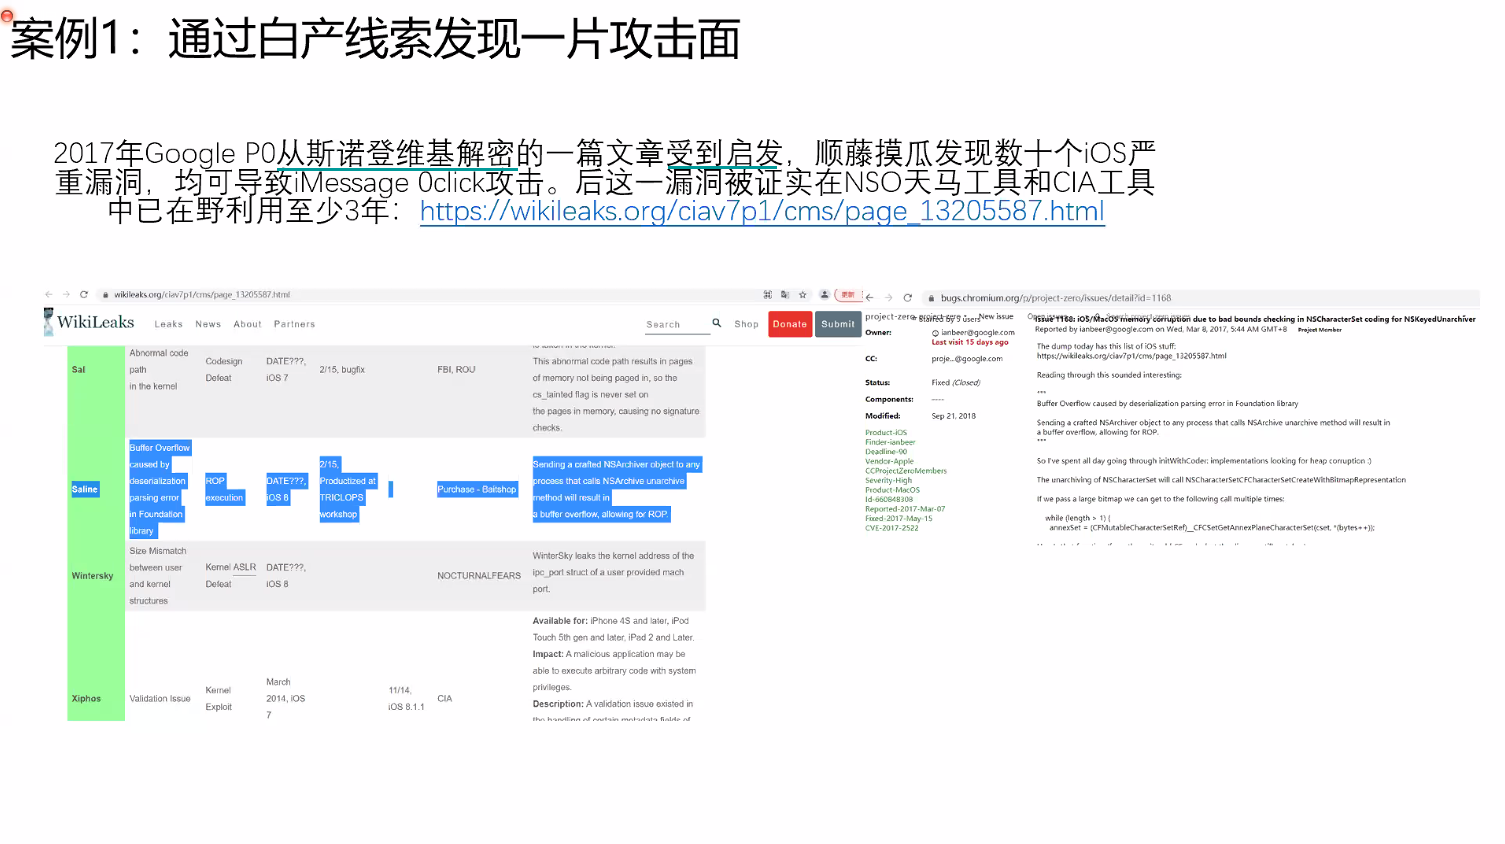This screenshot has width=1505, height=844.
Task: Click the translate page icon in WikiLeaks browser
Action: [785, 295]
